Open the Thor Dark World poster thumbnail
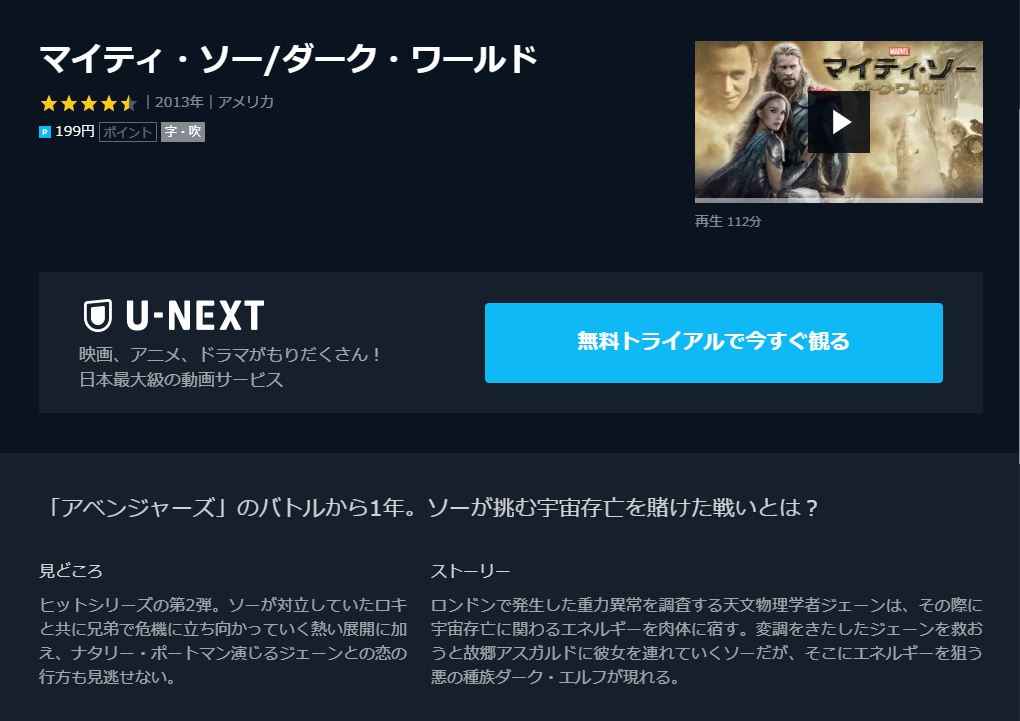Viewport: 1020px width, 721px height. tap(839, 122)
